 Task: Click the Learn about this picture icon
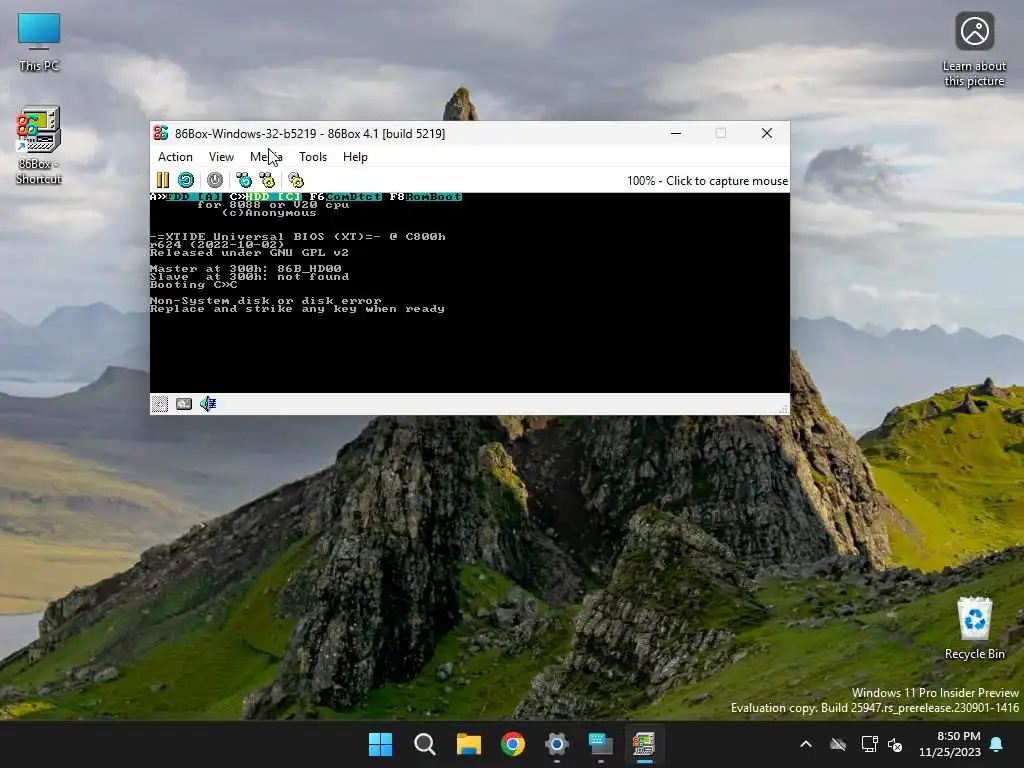[x=974, y=50]
